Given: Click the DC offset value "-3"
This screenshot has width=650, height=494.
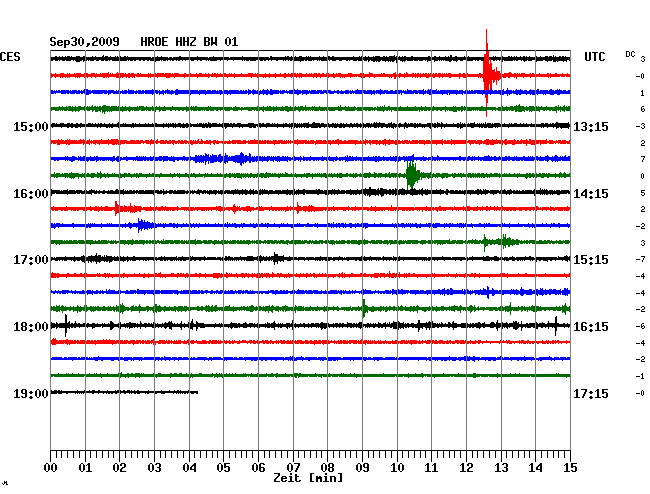Looking at the screenshot, I should [640, 126].
